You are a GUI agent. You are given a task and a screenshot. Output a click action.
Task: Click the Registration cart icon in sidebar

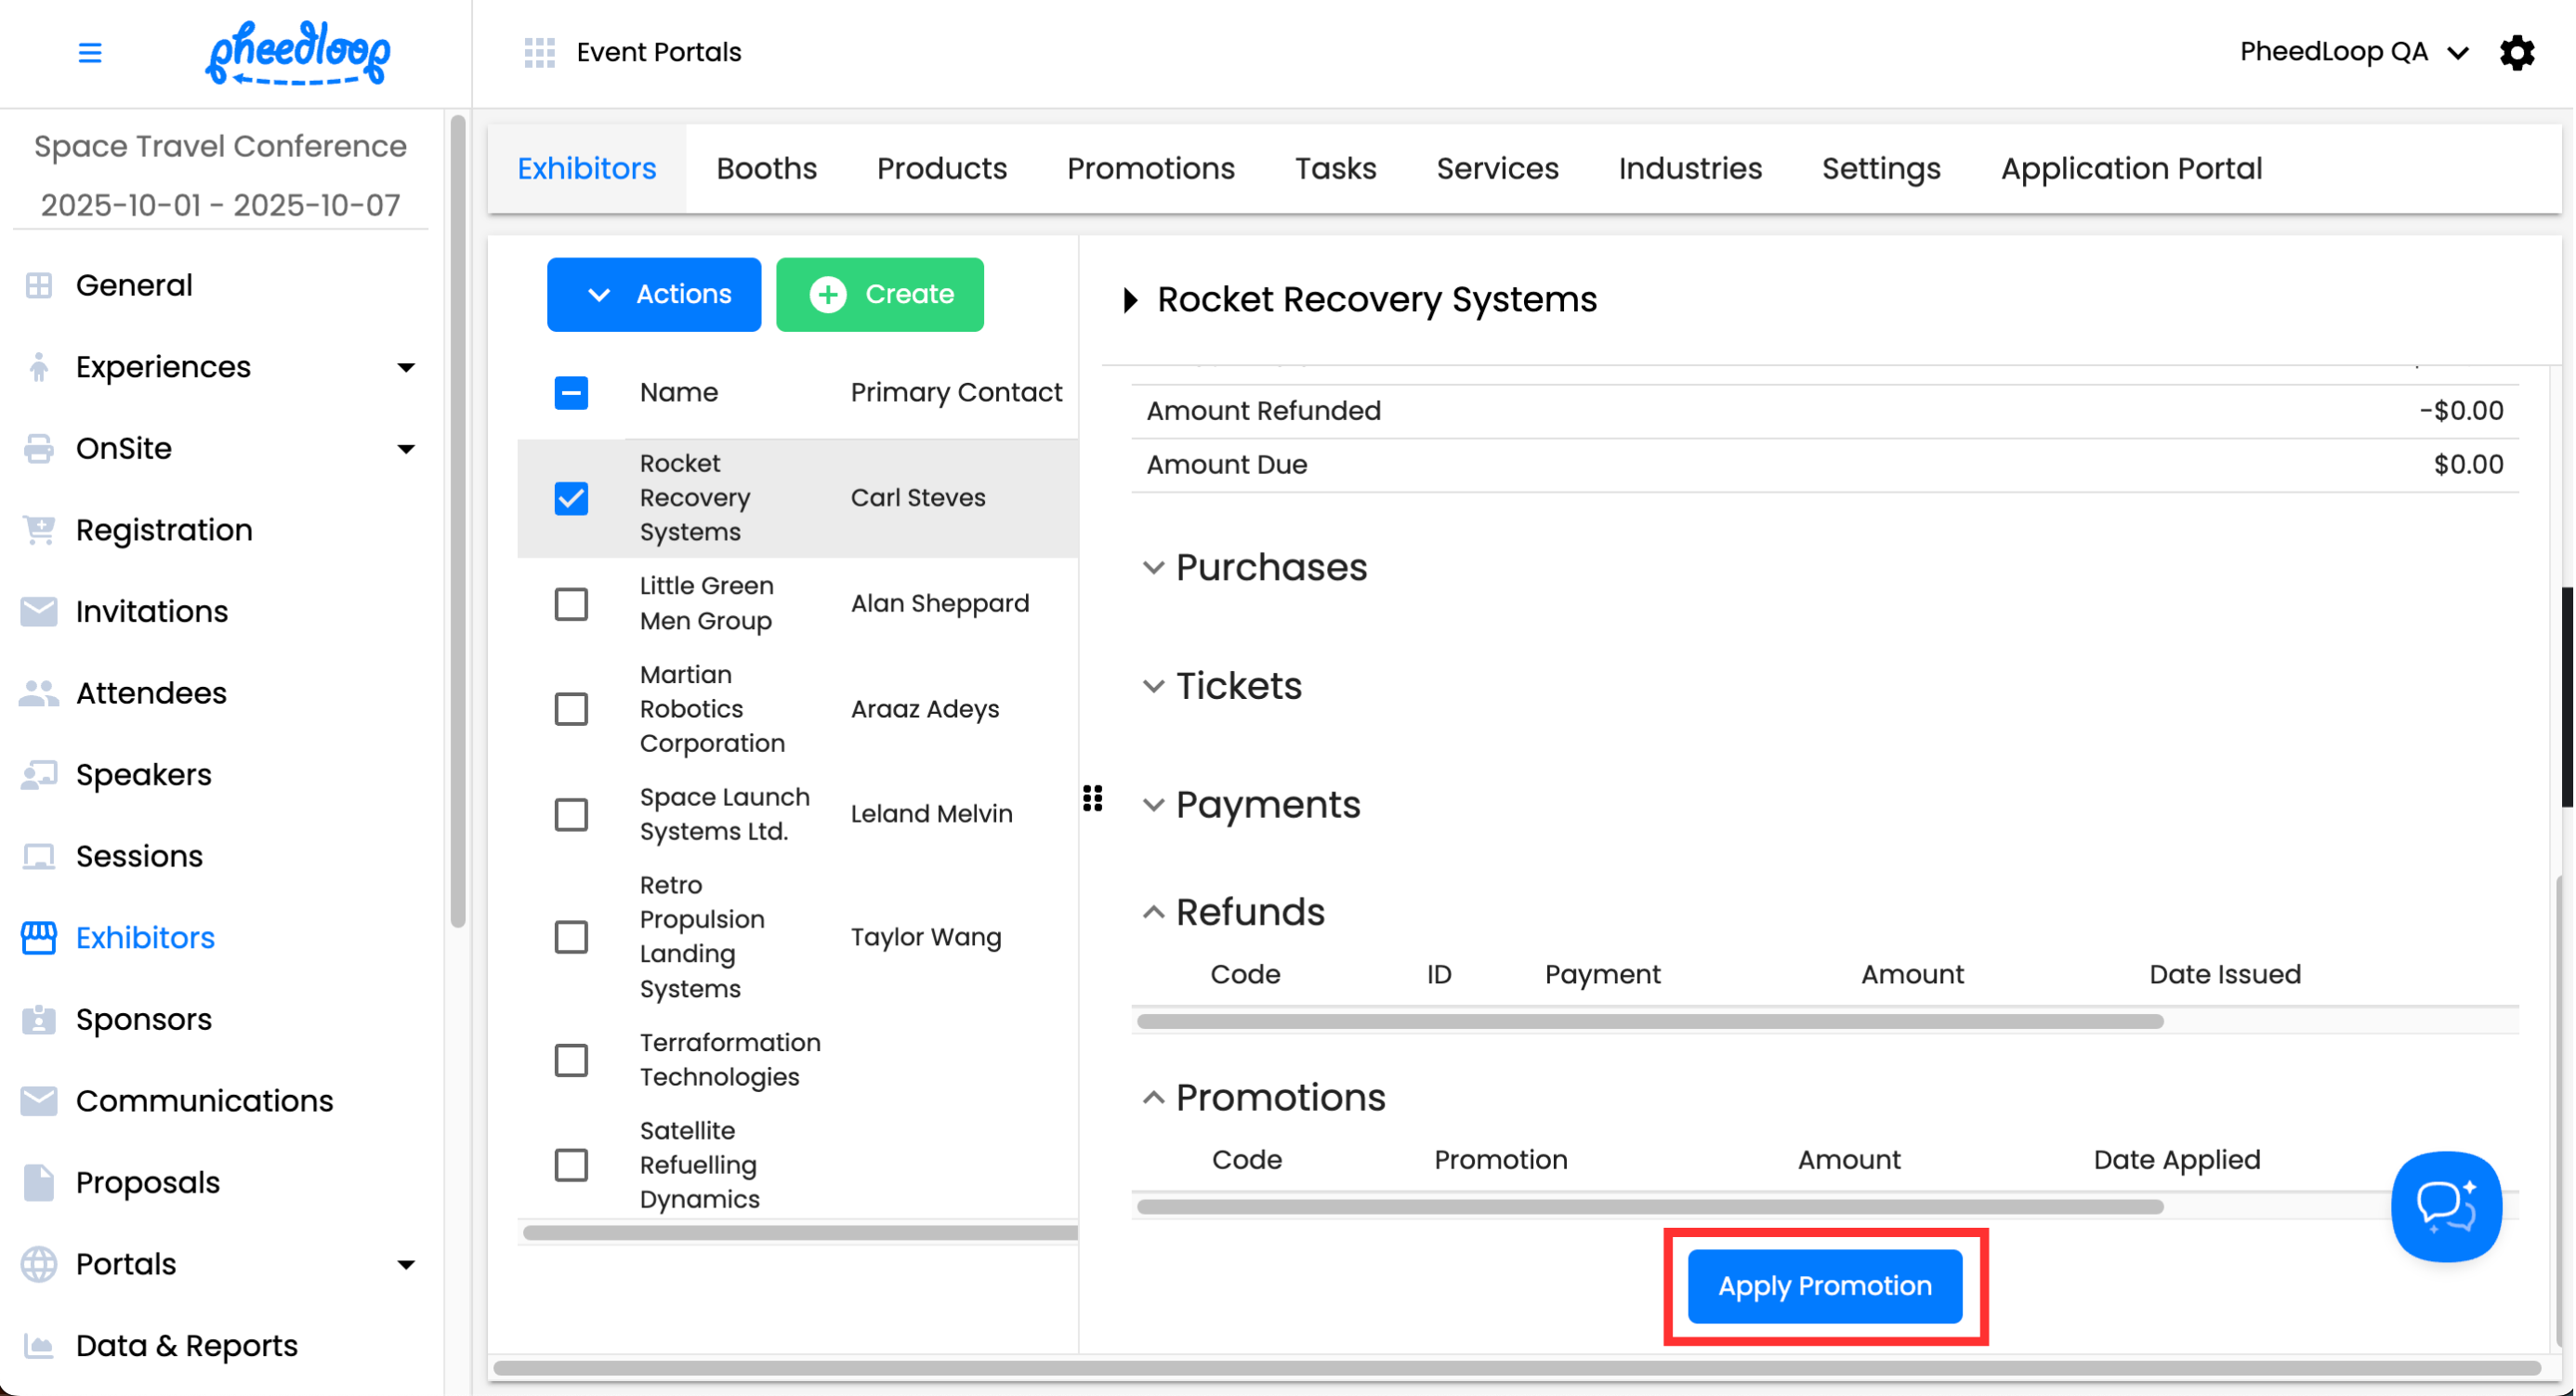coord(39,530)
